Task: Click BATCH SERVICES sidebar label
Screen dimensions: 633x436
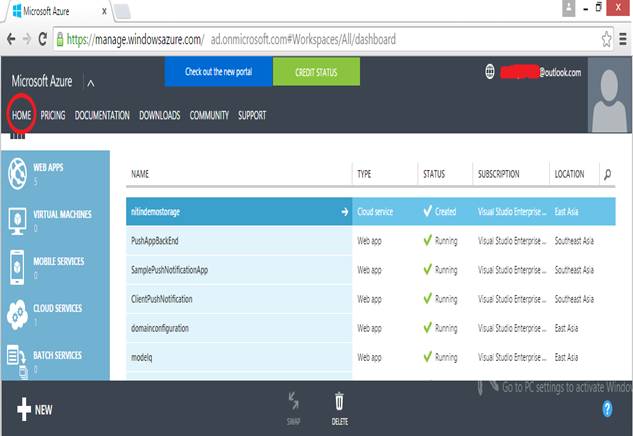Action: pyautogui.click(x=57, y=355)
